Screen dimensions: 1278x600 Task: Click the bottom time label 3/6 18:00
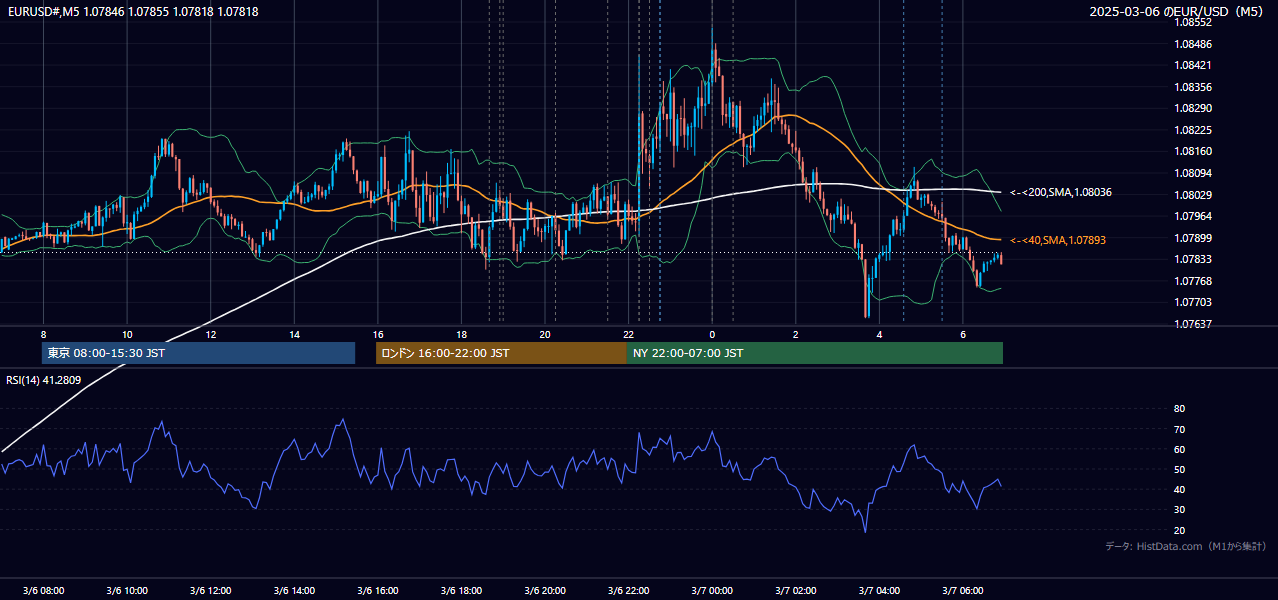tap(461, 590)
